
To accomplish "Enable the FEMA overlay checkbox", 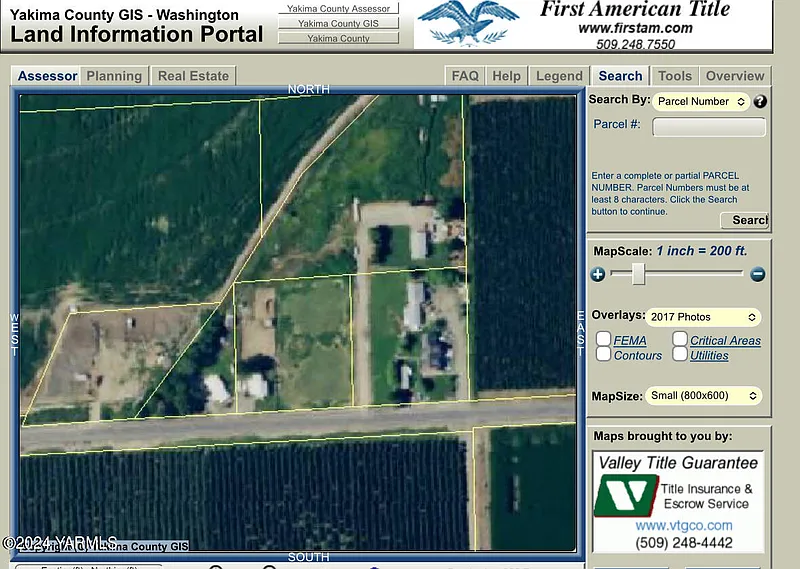I will (x=604, y=340).
